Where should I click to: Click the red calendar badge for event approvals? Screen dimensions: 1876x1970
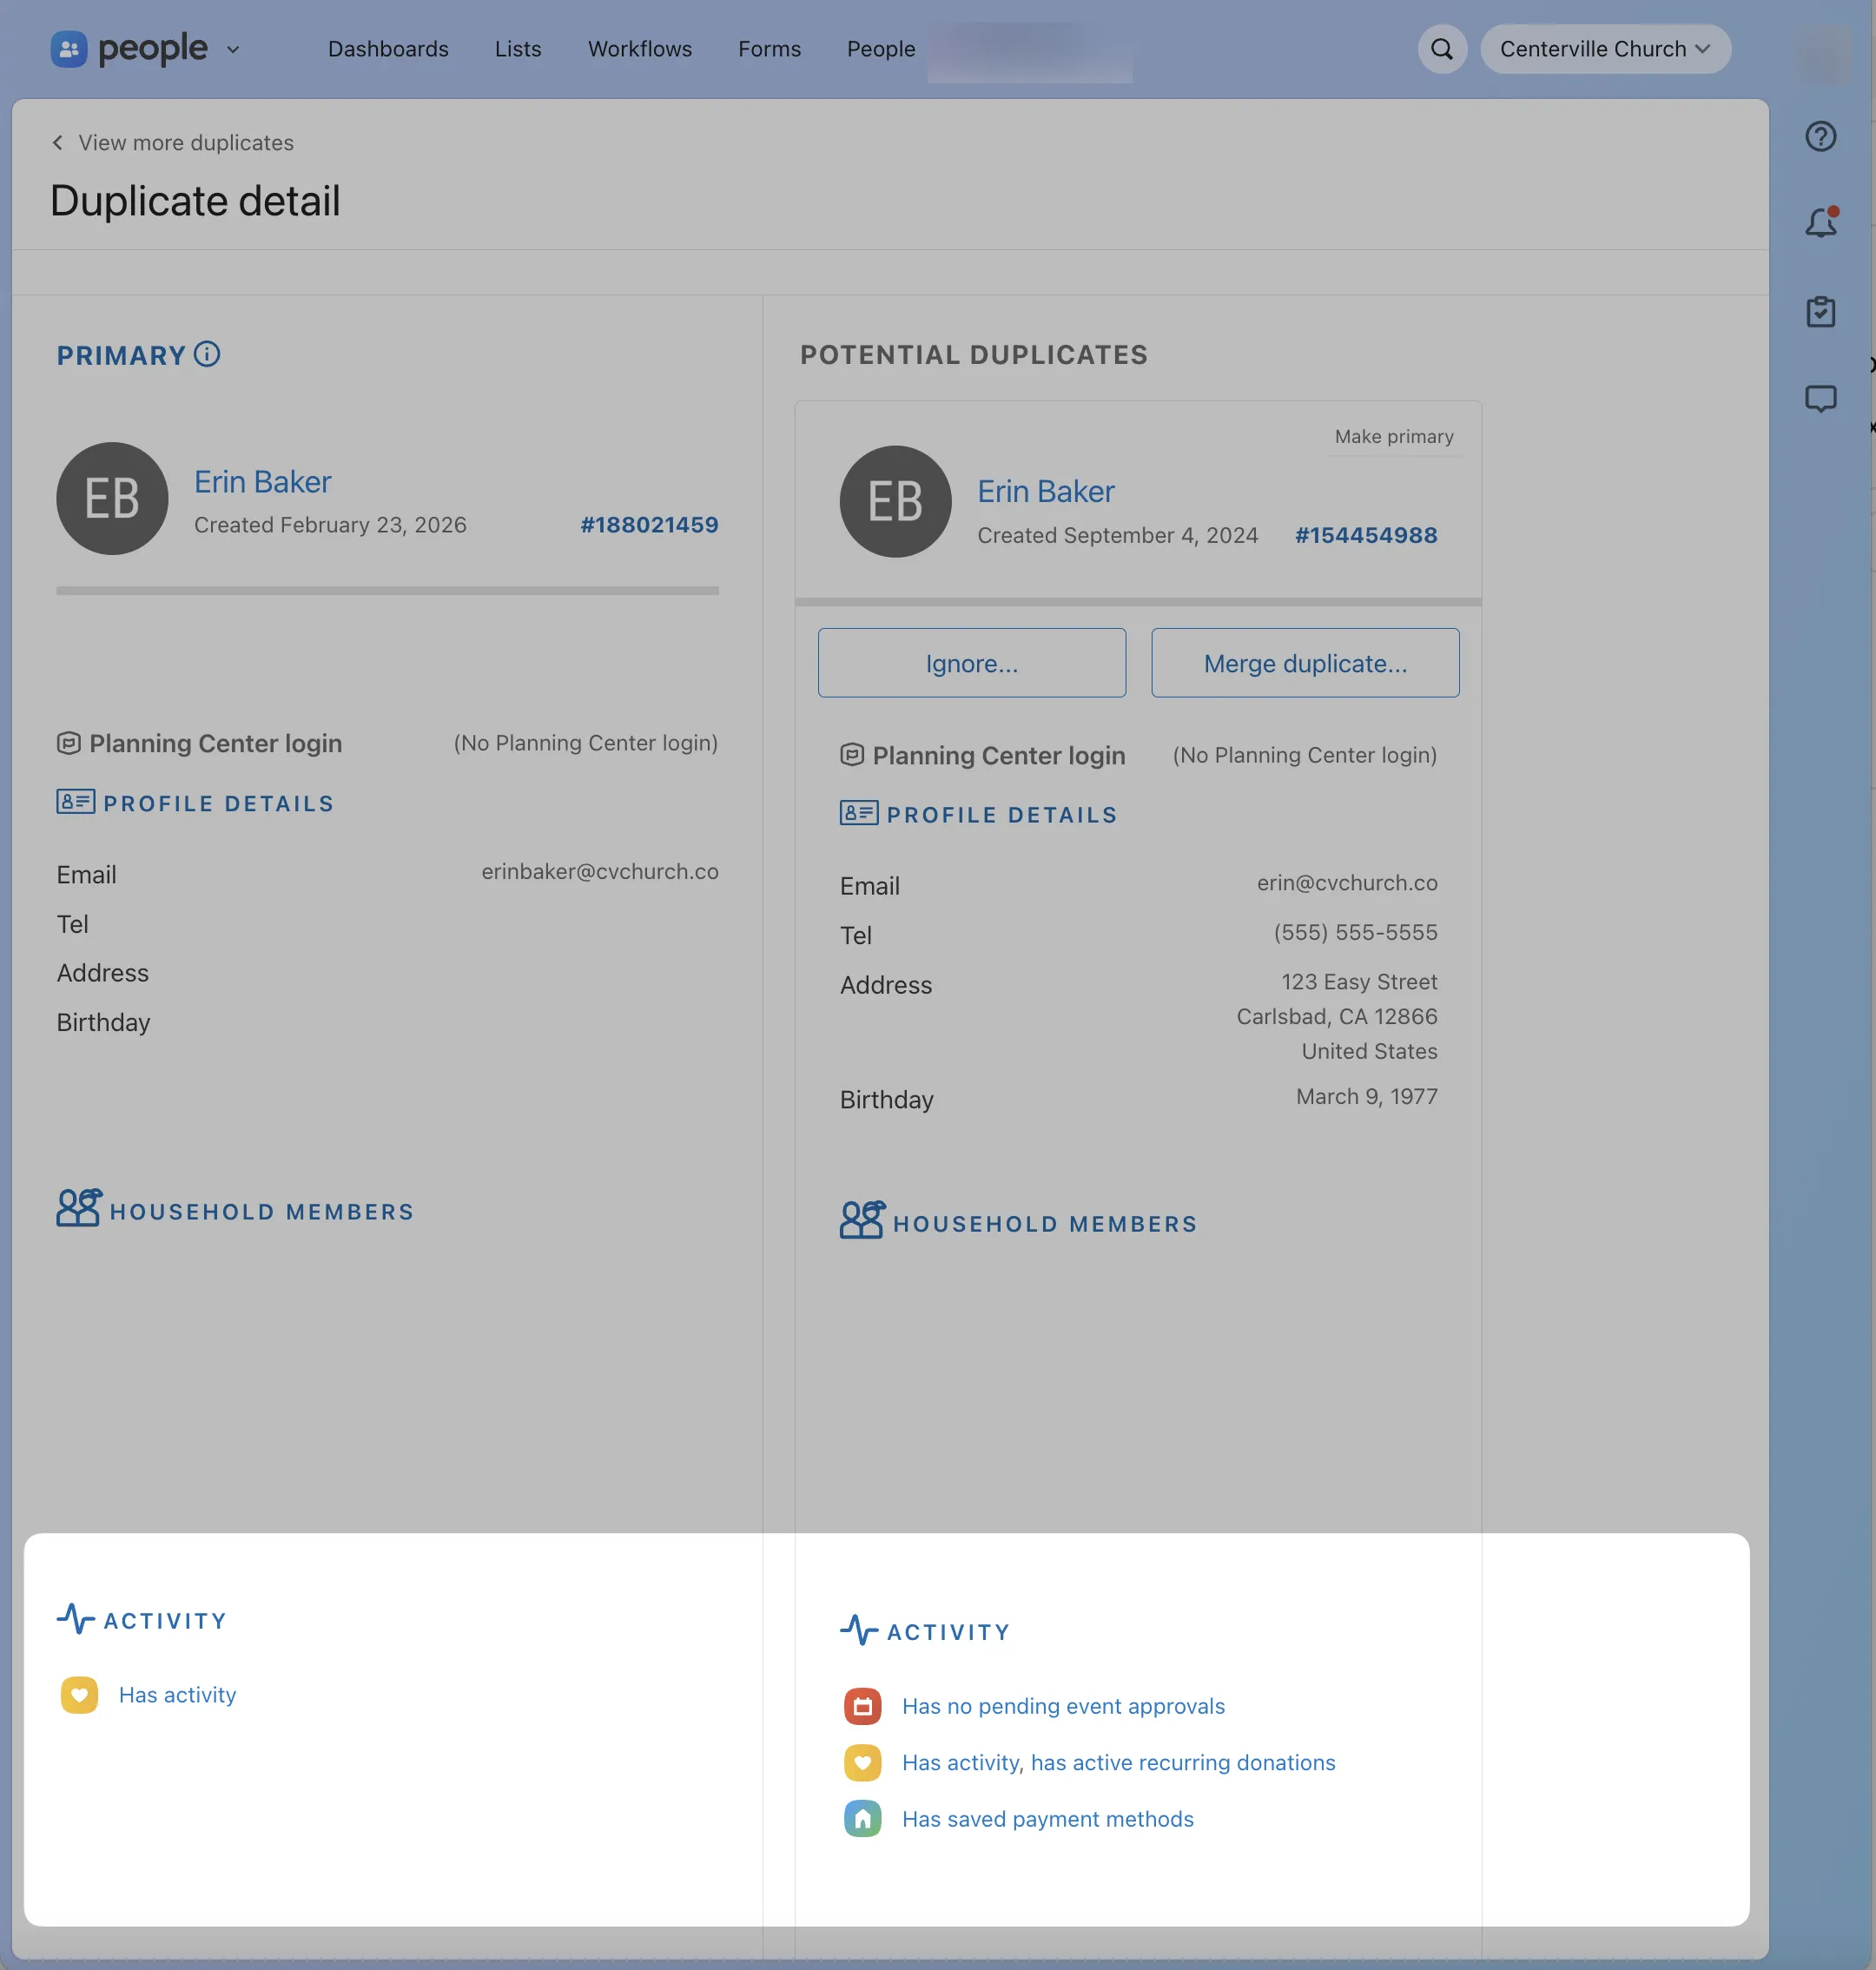pyautogui.click(x=863, y=1705)
